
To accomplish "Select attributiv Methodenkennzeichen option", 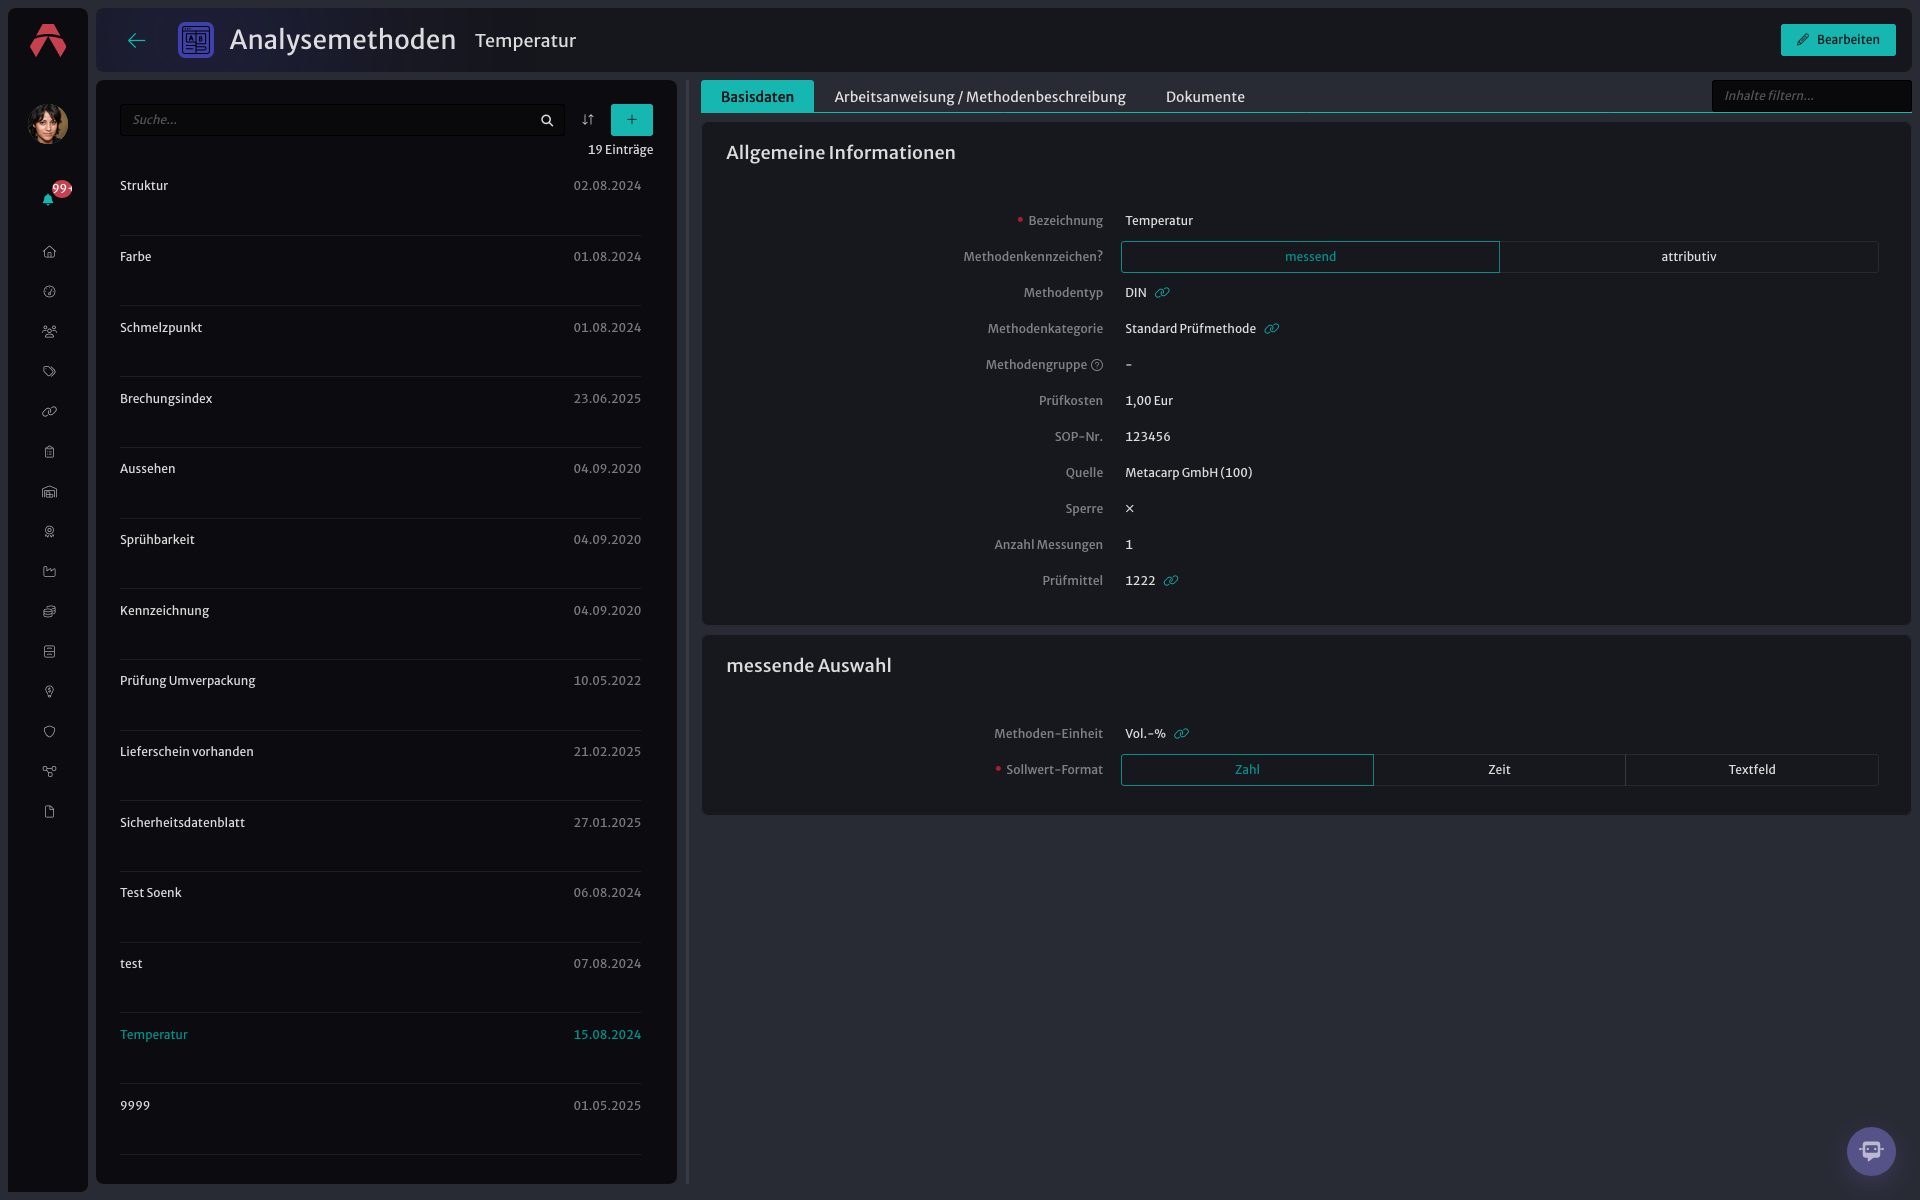I will coord(1689,257).
